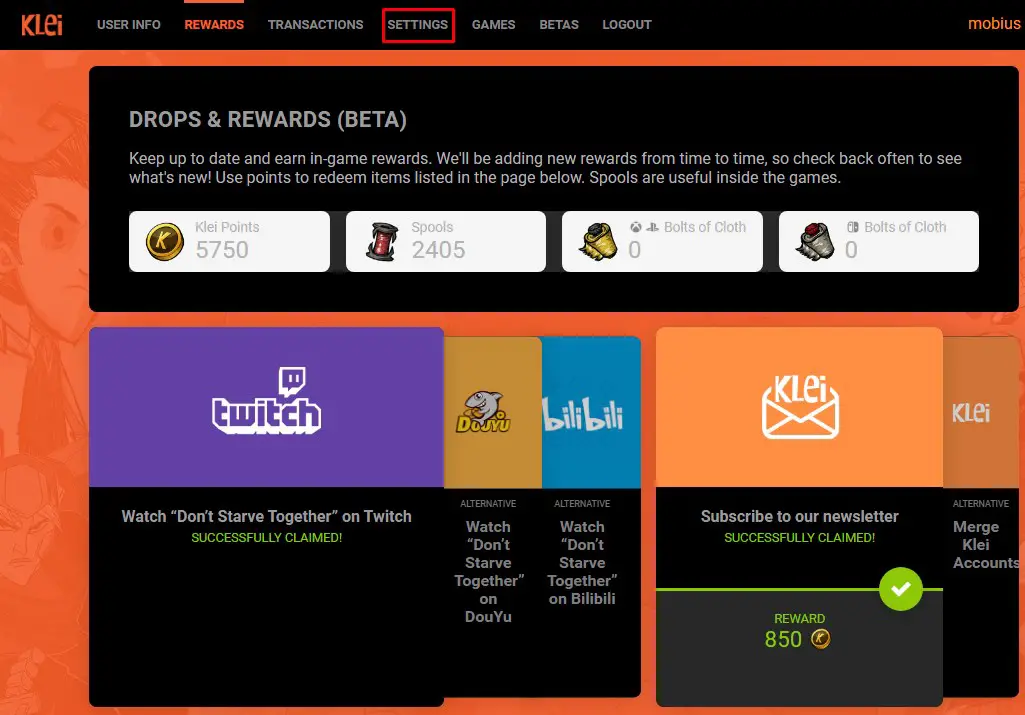Open the User Info tab
Viewport: 1025px width, 715px height.
pos(129,25)
